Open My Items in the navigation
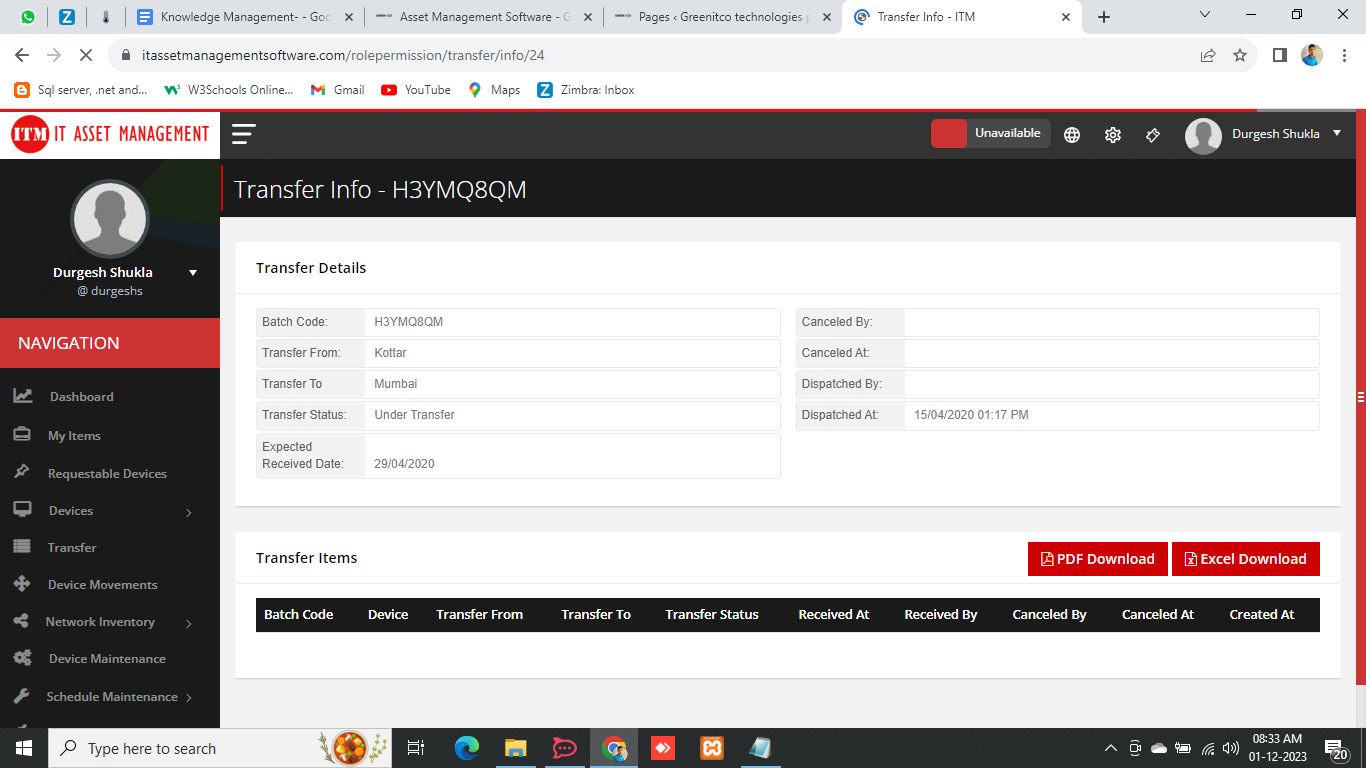The height and width of the screenshot is (768, 1366). (x=74, y=436)
